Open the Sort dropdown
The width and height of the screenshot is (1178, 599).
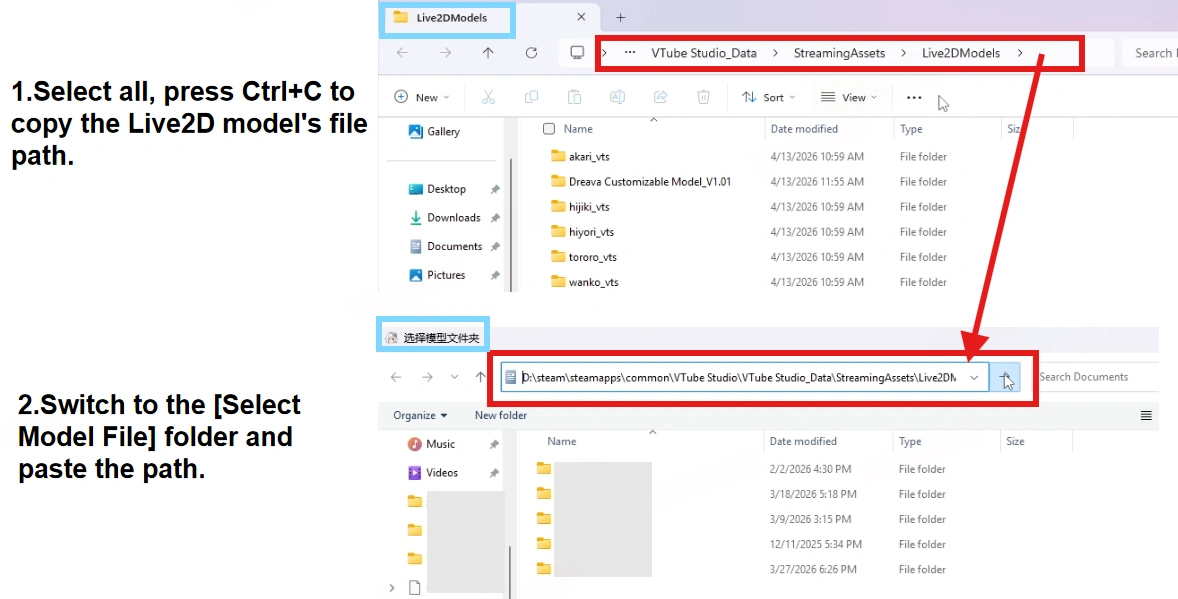pyautogui.click(x=769, y=97)
